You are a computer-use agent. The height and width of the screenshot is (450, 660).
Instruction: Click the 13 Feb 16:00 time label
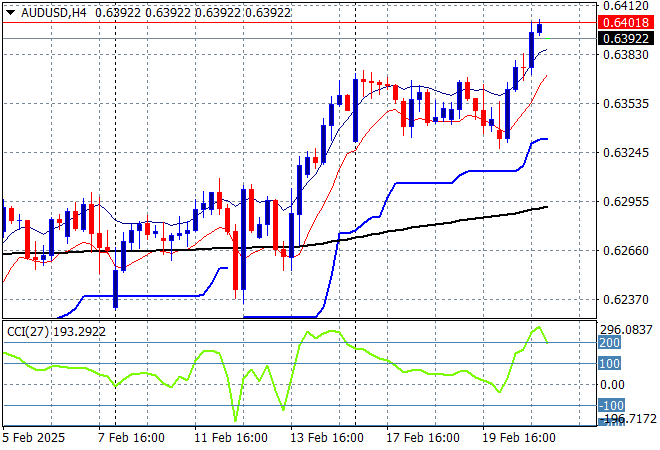coord(327,438)
